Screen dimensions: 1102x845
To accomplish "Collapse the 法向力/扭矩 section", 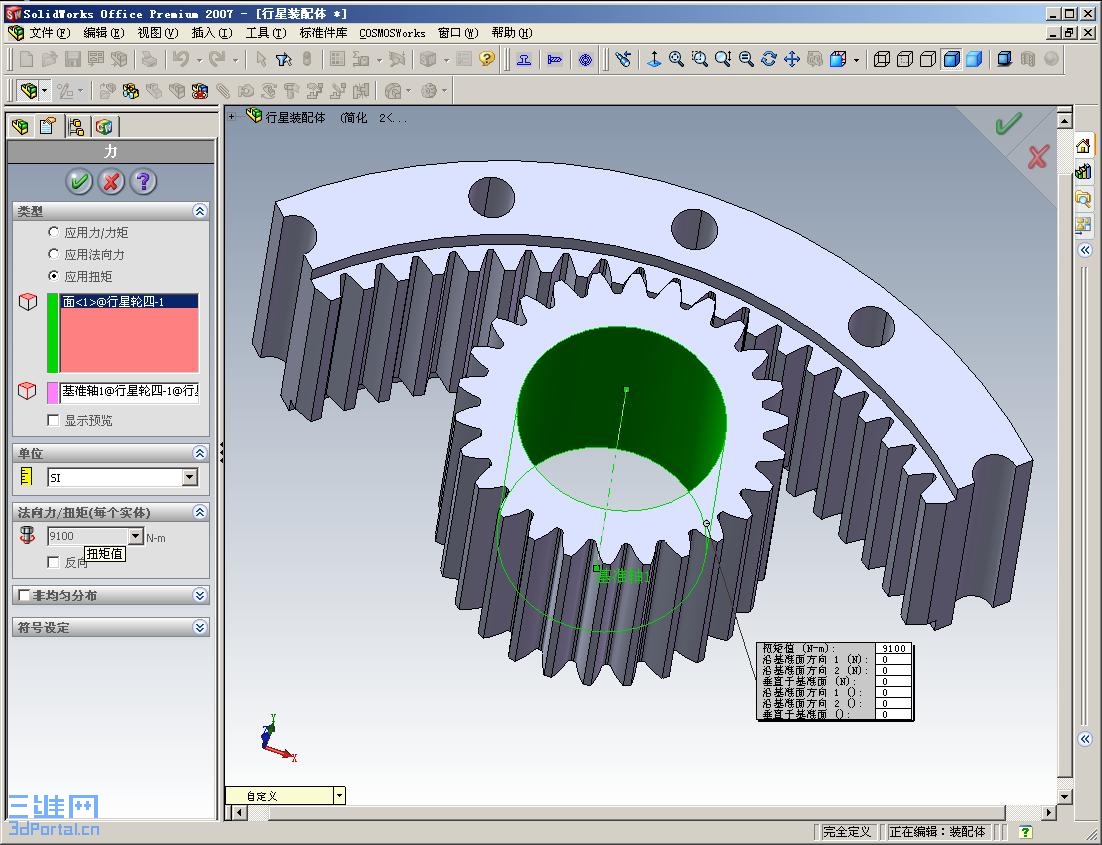I will pos(200,512).
